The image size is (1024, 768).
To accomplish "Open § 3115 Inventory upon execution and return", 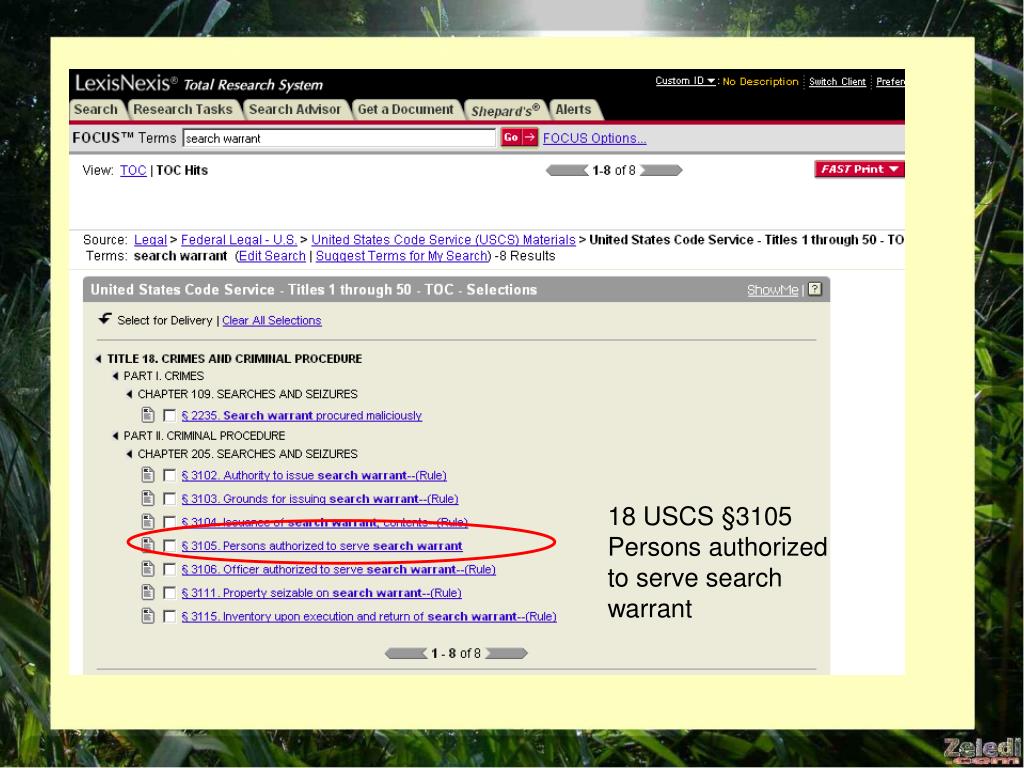I will pos(369,616).
